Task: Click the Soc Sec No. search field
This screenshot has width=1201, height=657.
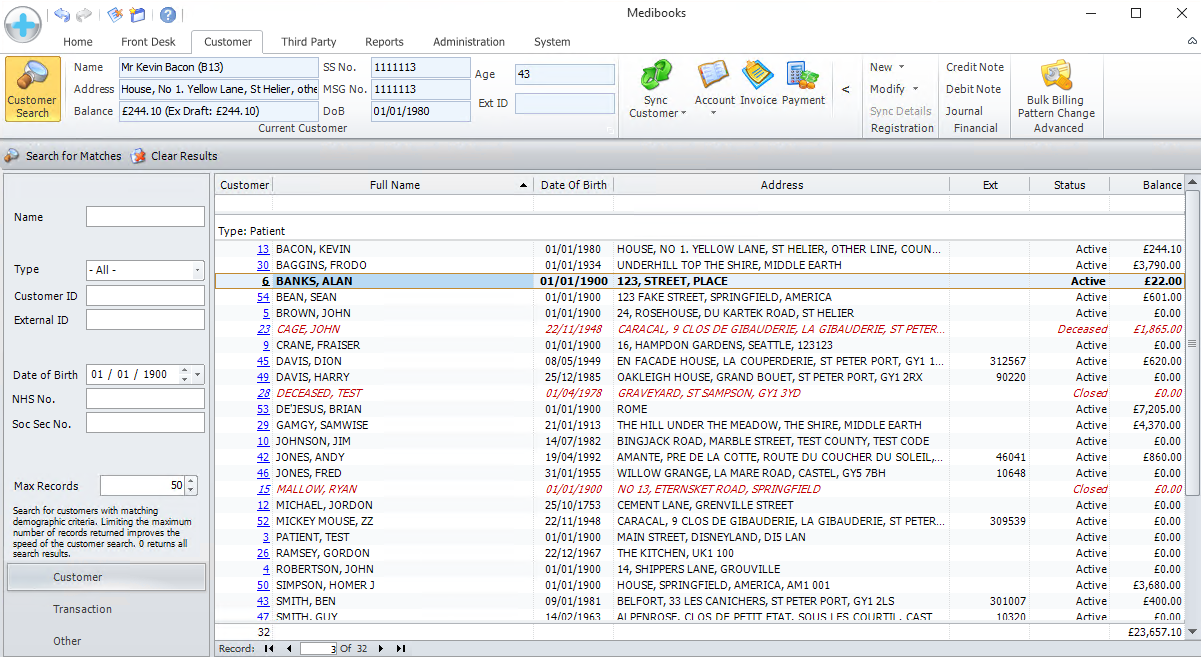Action: [x=145, y=423]
